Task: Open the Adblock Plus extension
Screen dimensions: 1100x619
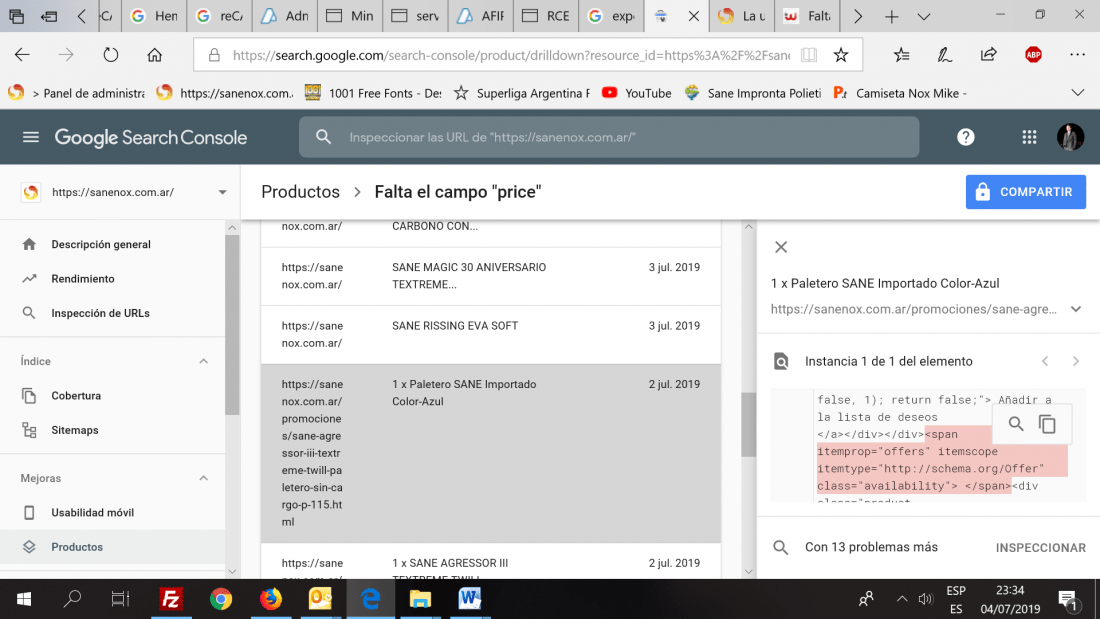Action: pyautogui.click(x=1033, y=55)
